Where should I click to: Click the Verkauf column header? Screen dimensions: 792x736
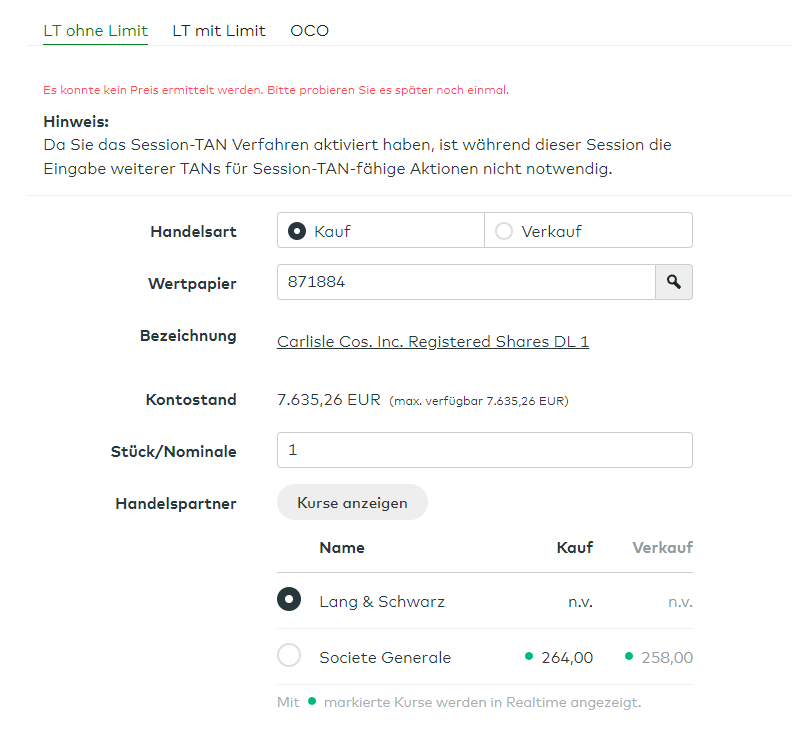click(662, 548)
